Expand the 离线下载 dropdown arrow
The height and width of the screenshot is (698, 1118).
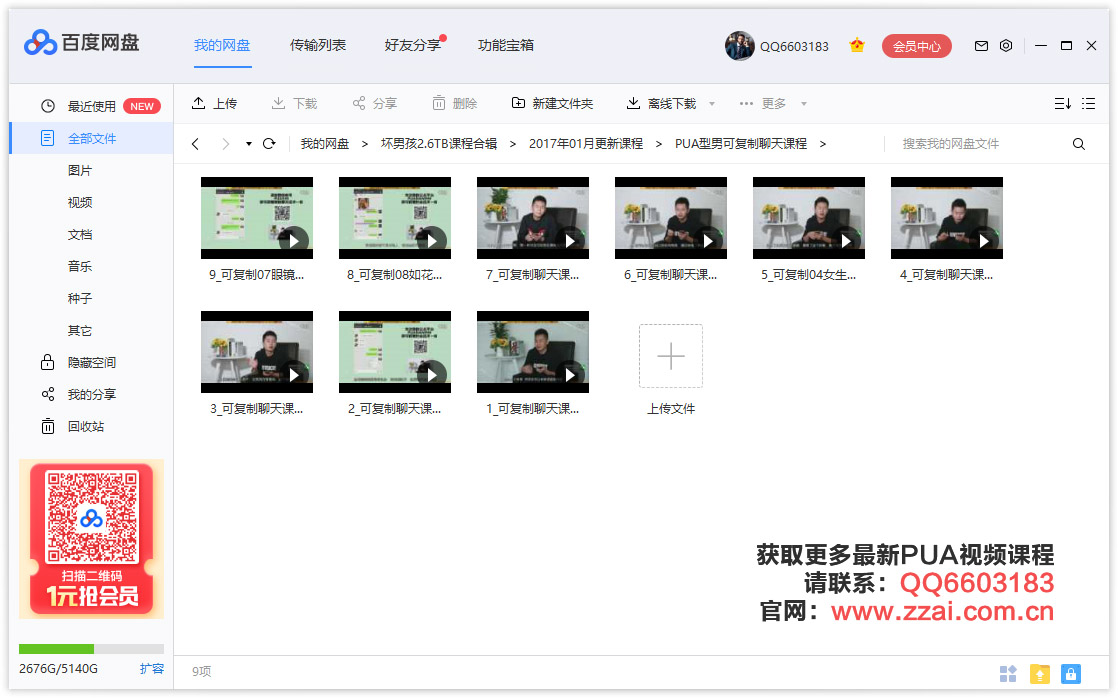click(712, 104)
